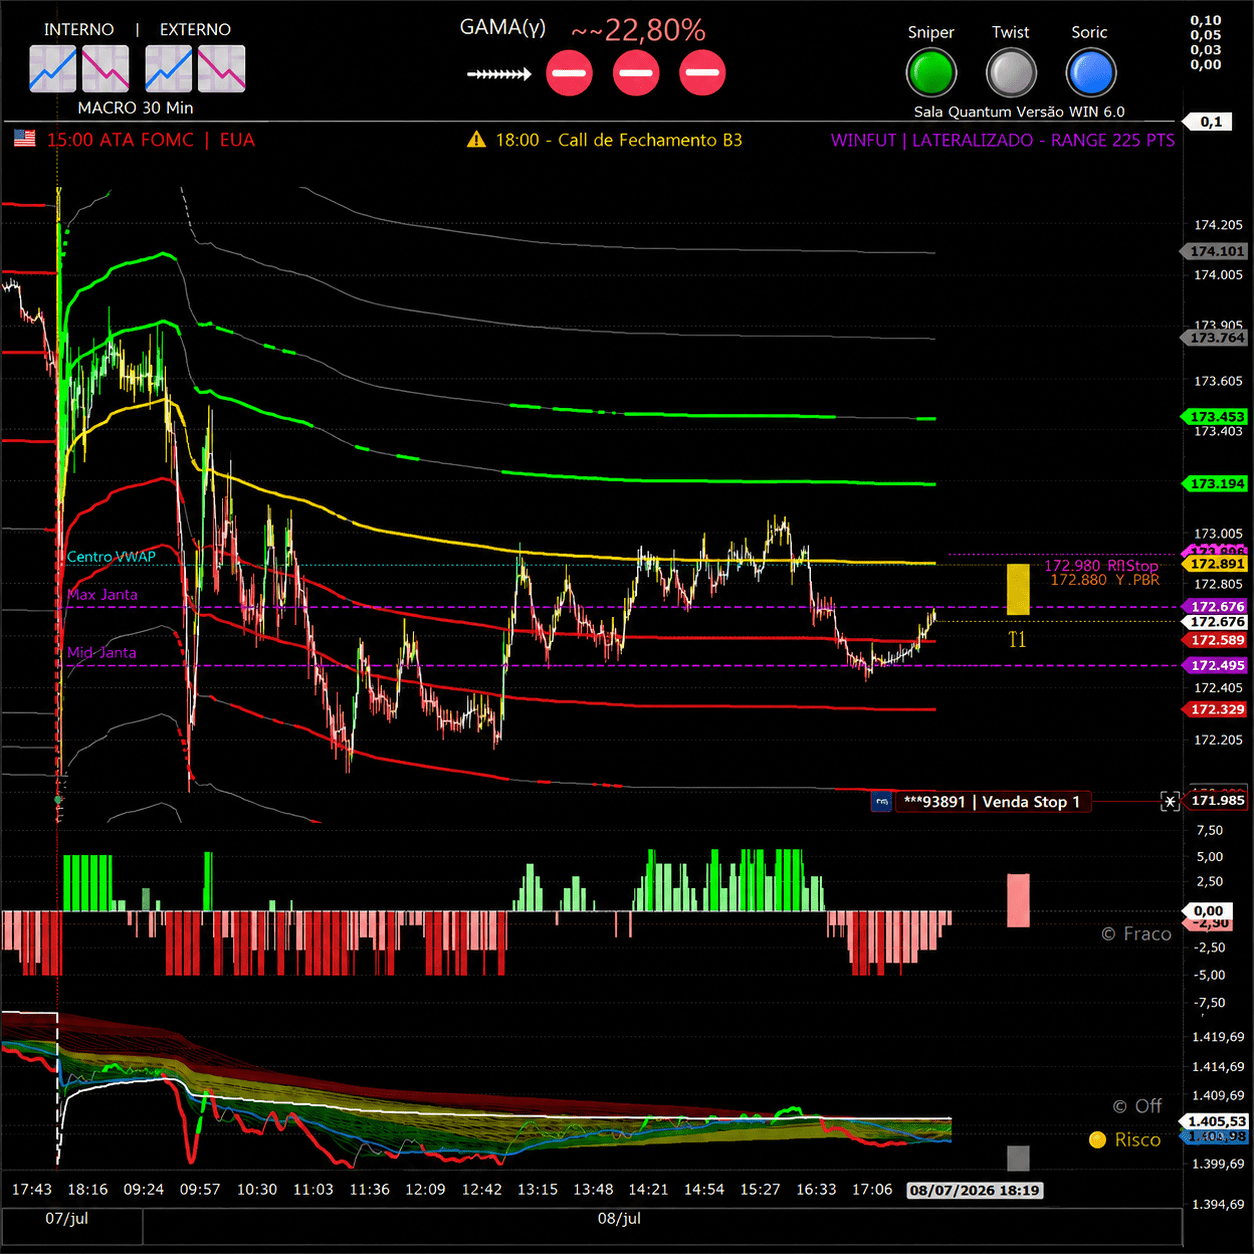Click the 172.891 yellow price tag

pyautogui.click(x=1217, y=564)
